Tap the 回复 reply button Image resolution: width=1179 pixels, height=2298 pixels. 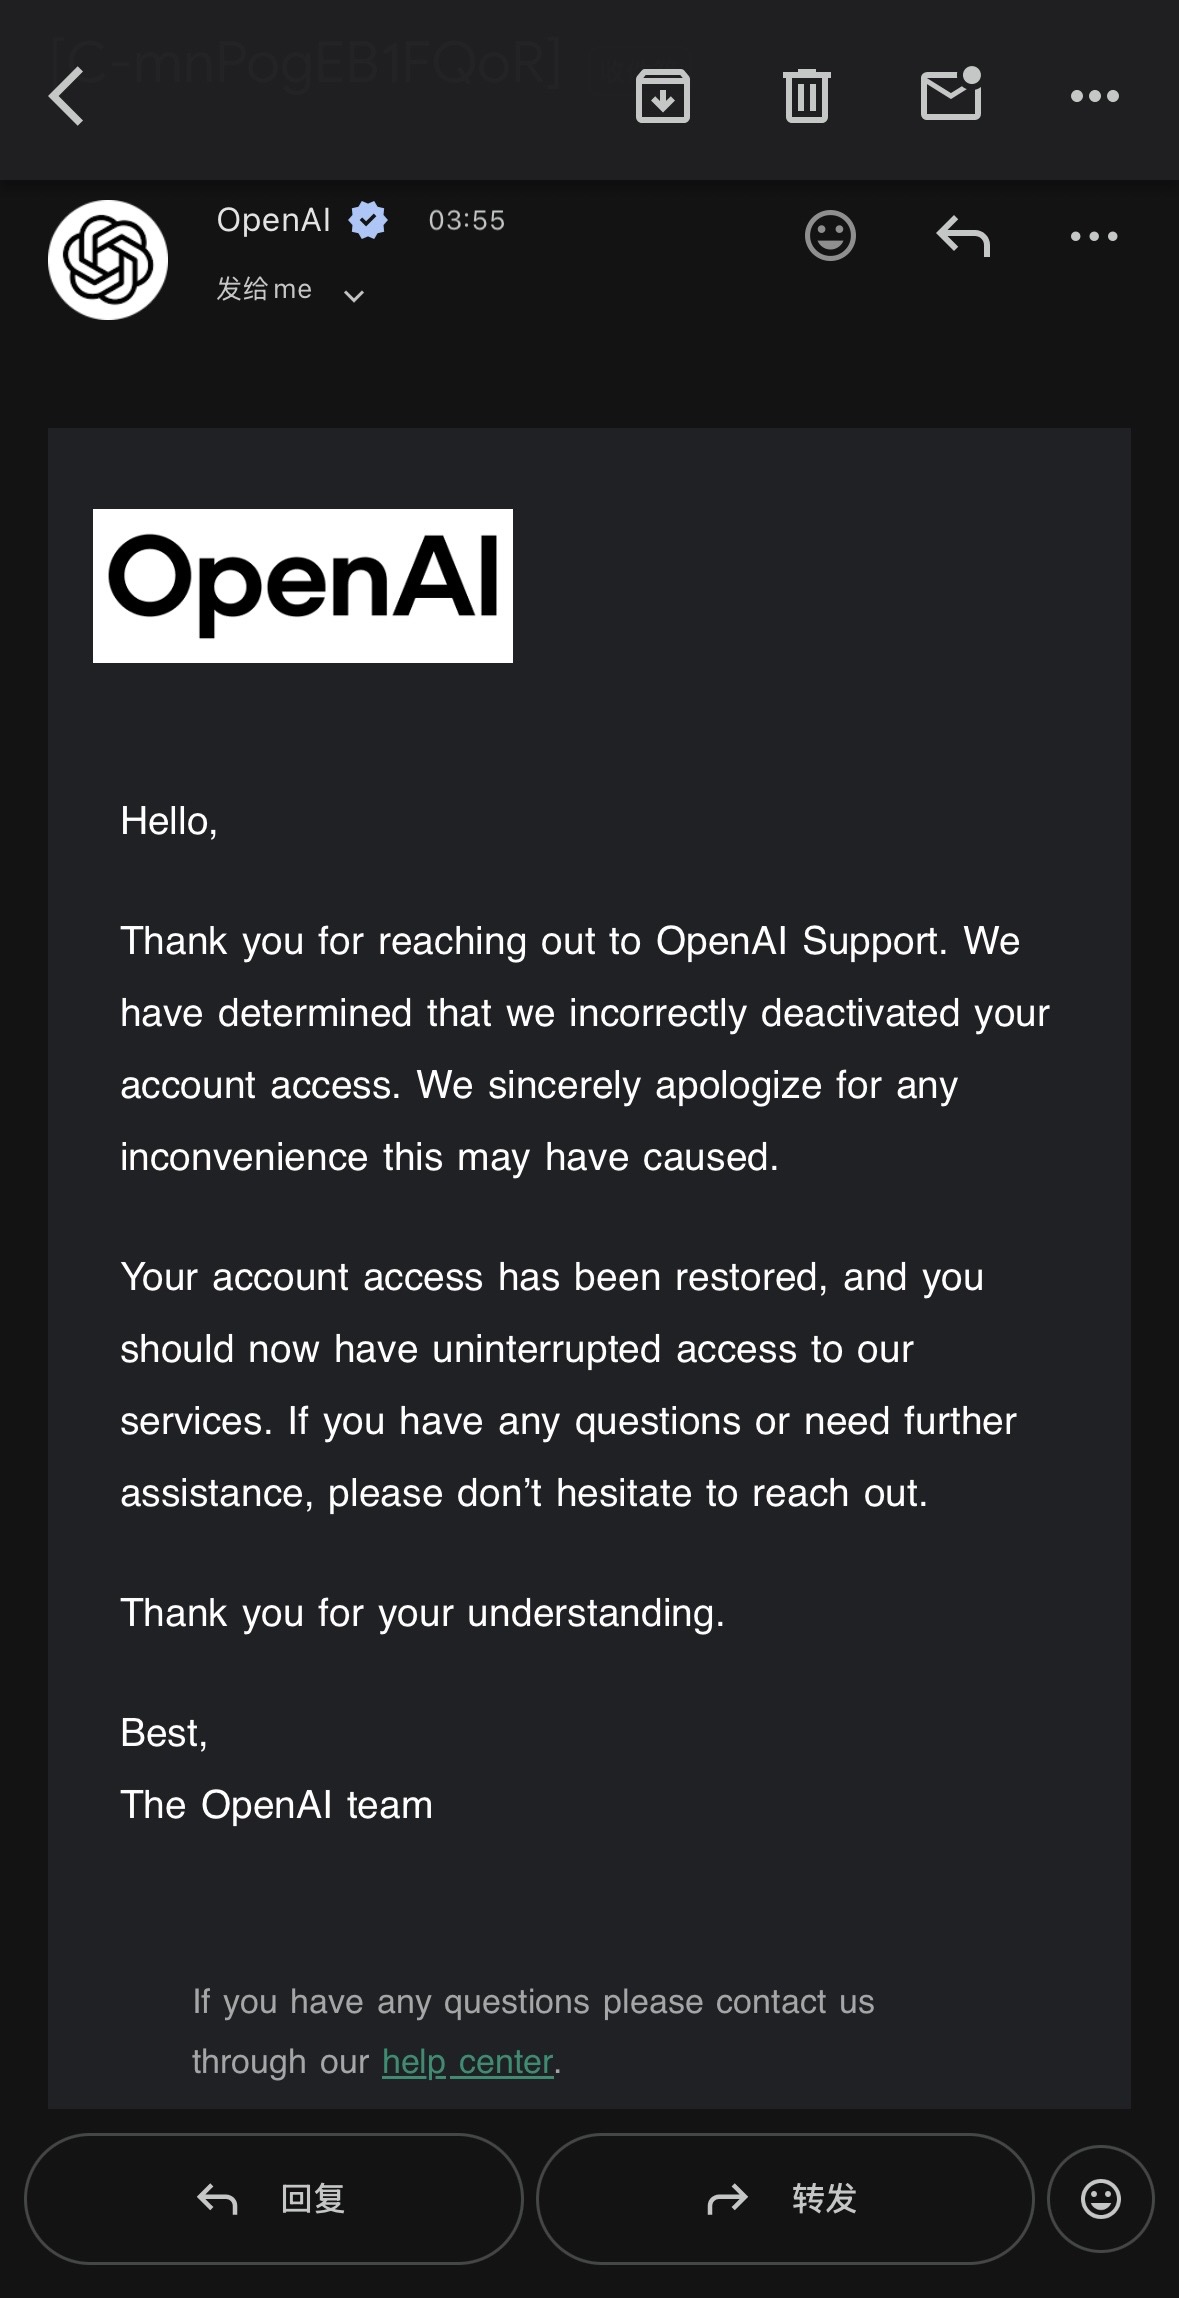273,2199
